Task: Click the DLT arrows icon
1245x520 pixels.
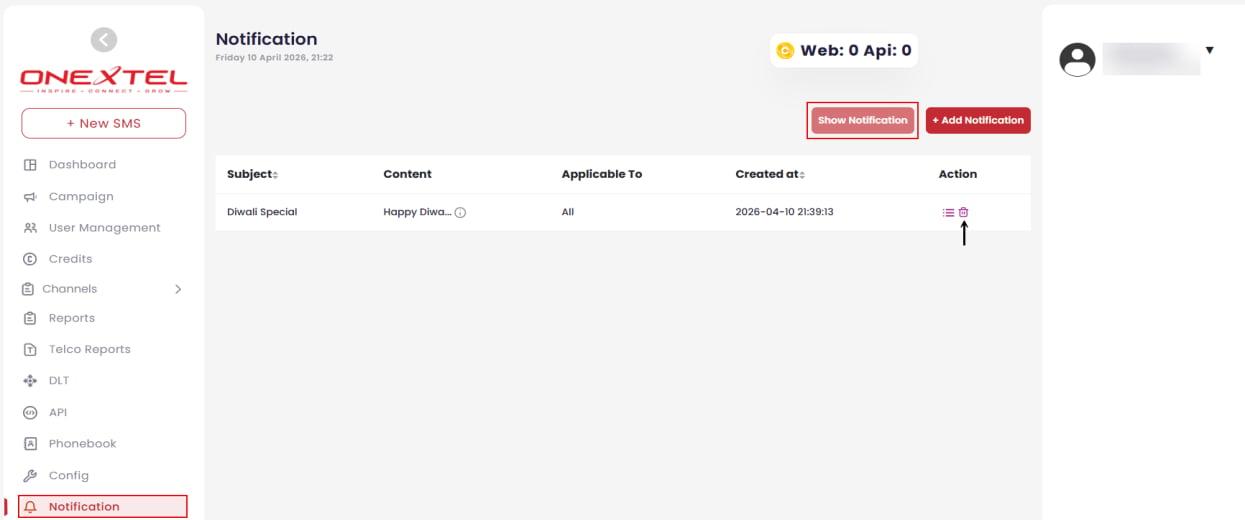Action: pos(30,381)
